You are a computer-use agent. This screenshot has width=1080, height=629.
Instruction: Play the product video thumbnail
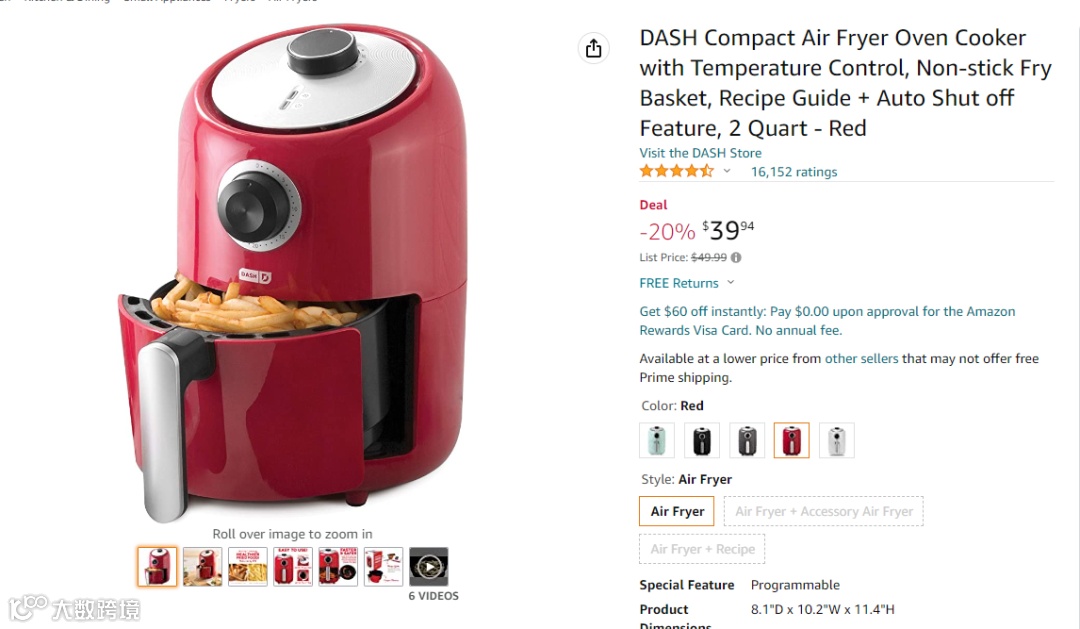click(x=428, y=567)
